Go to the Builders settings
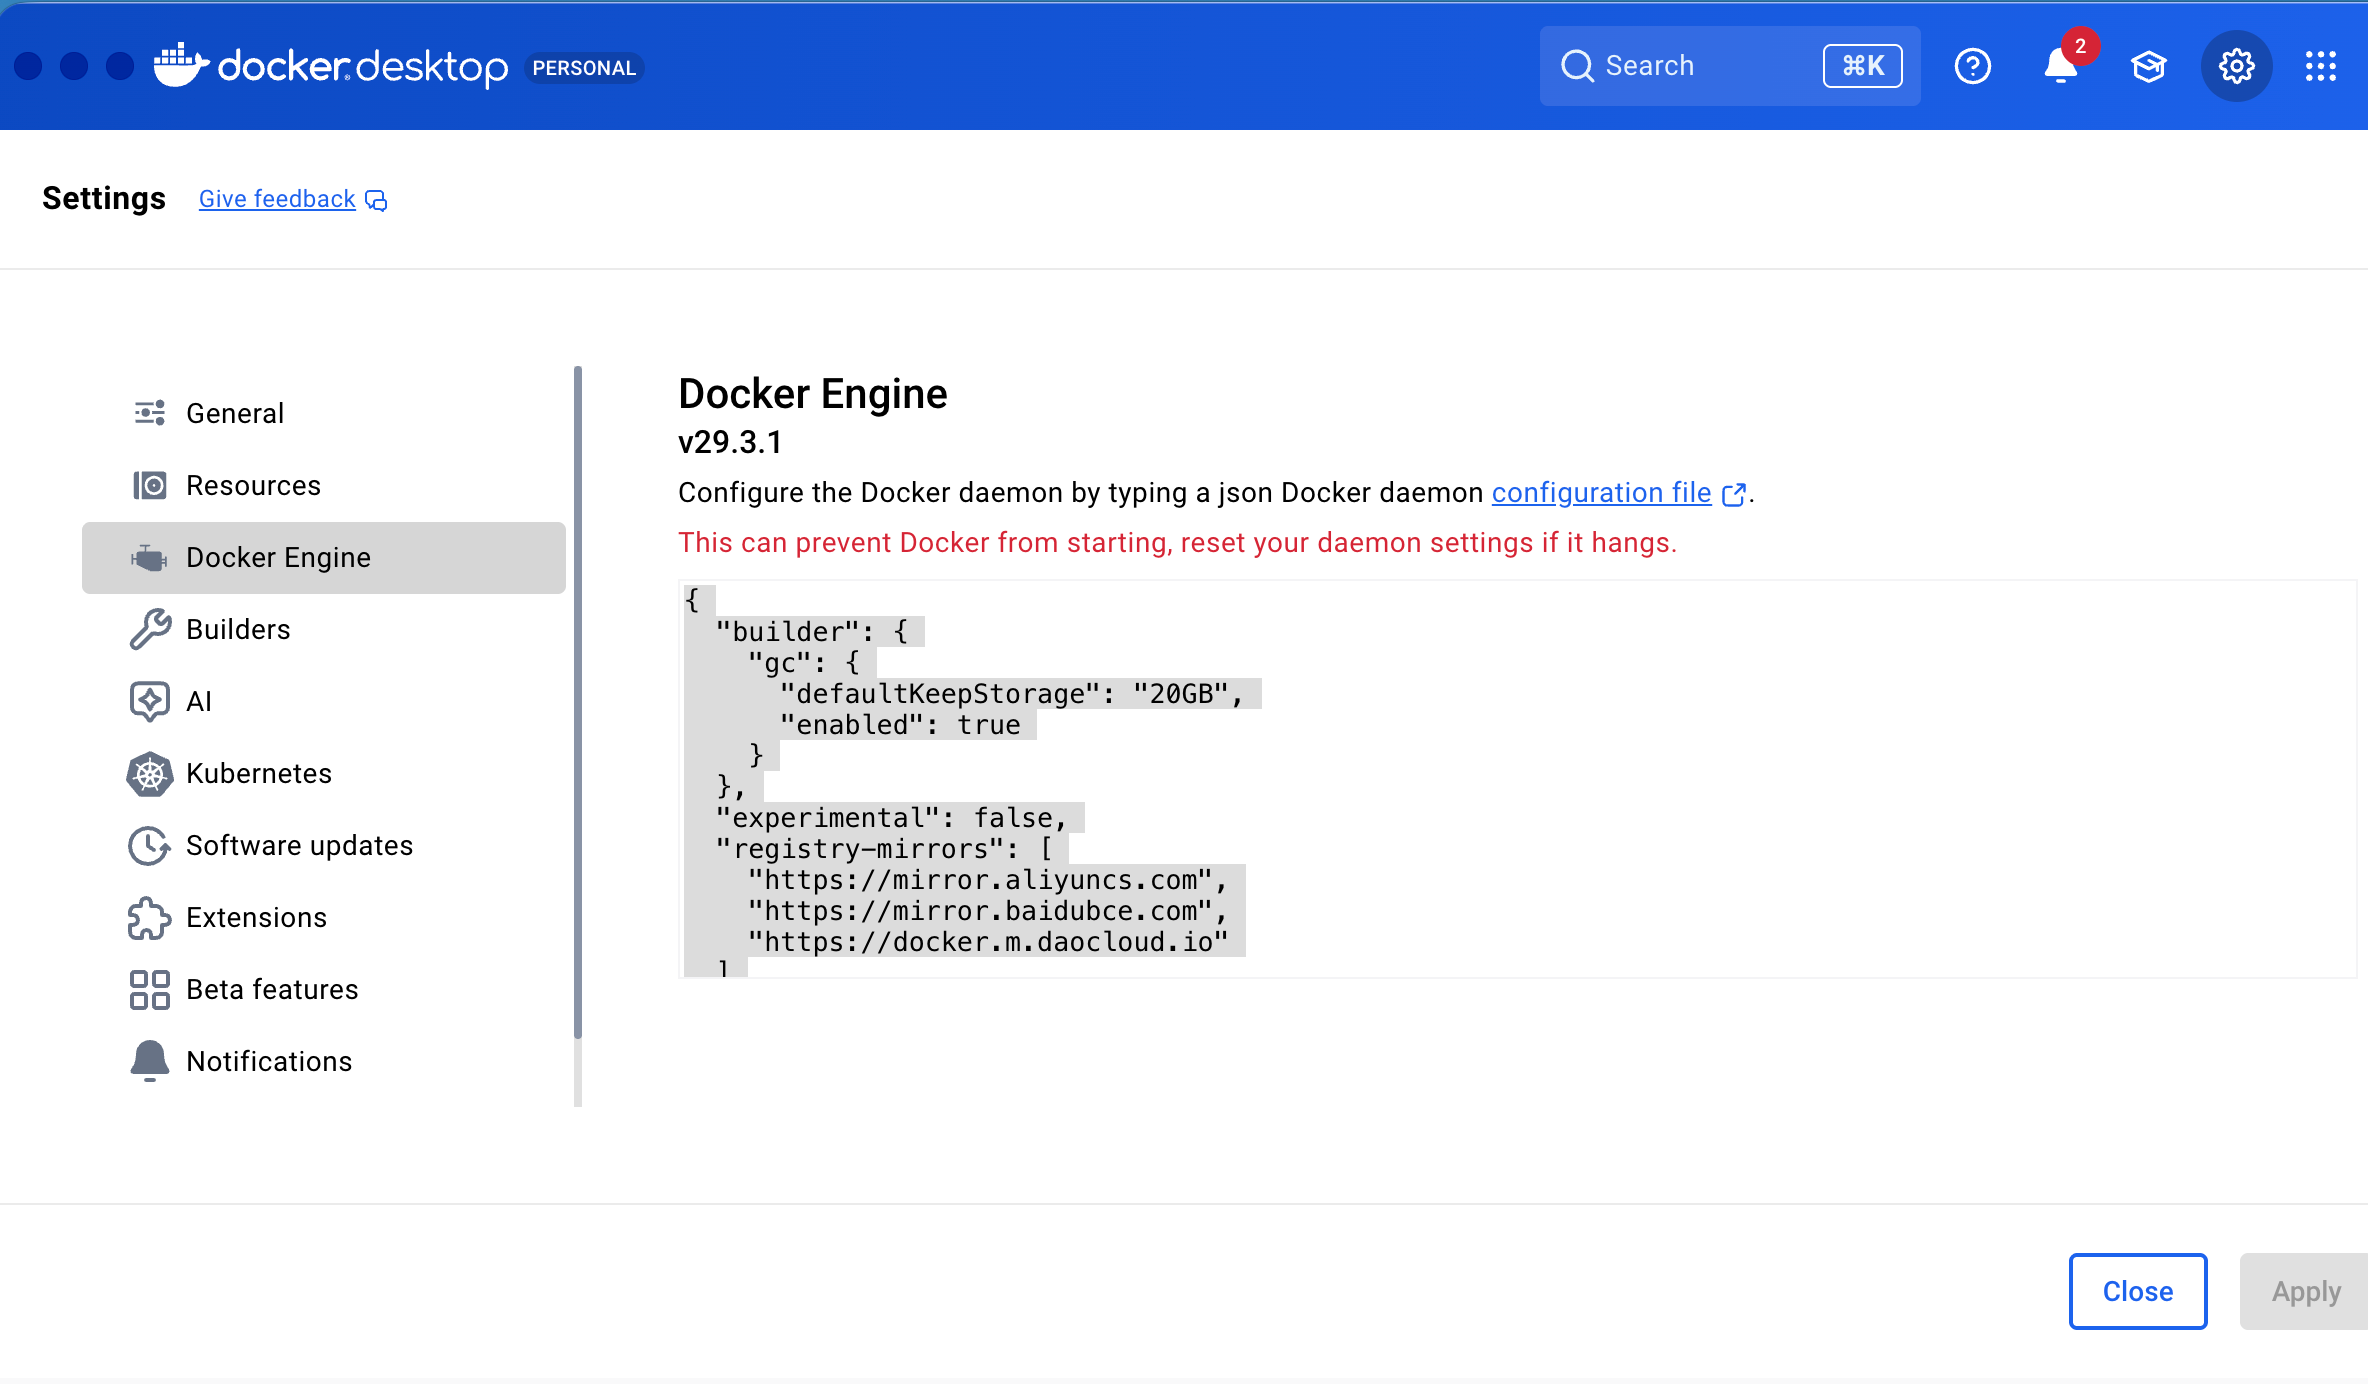This screenshot has height=1384, width=2368. [324, 629]
